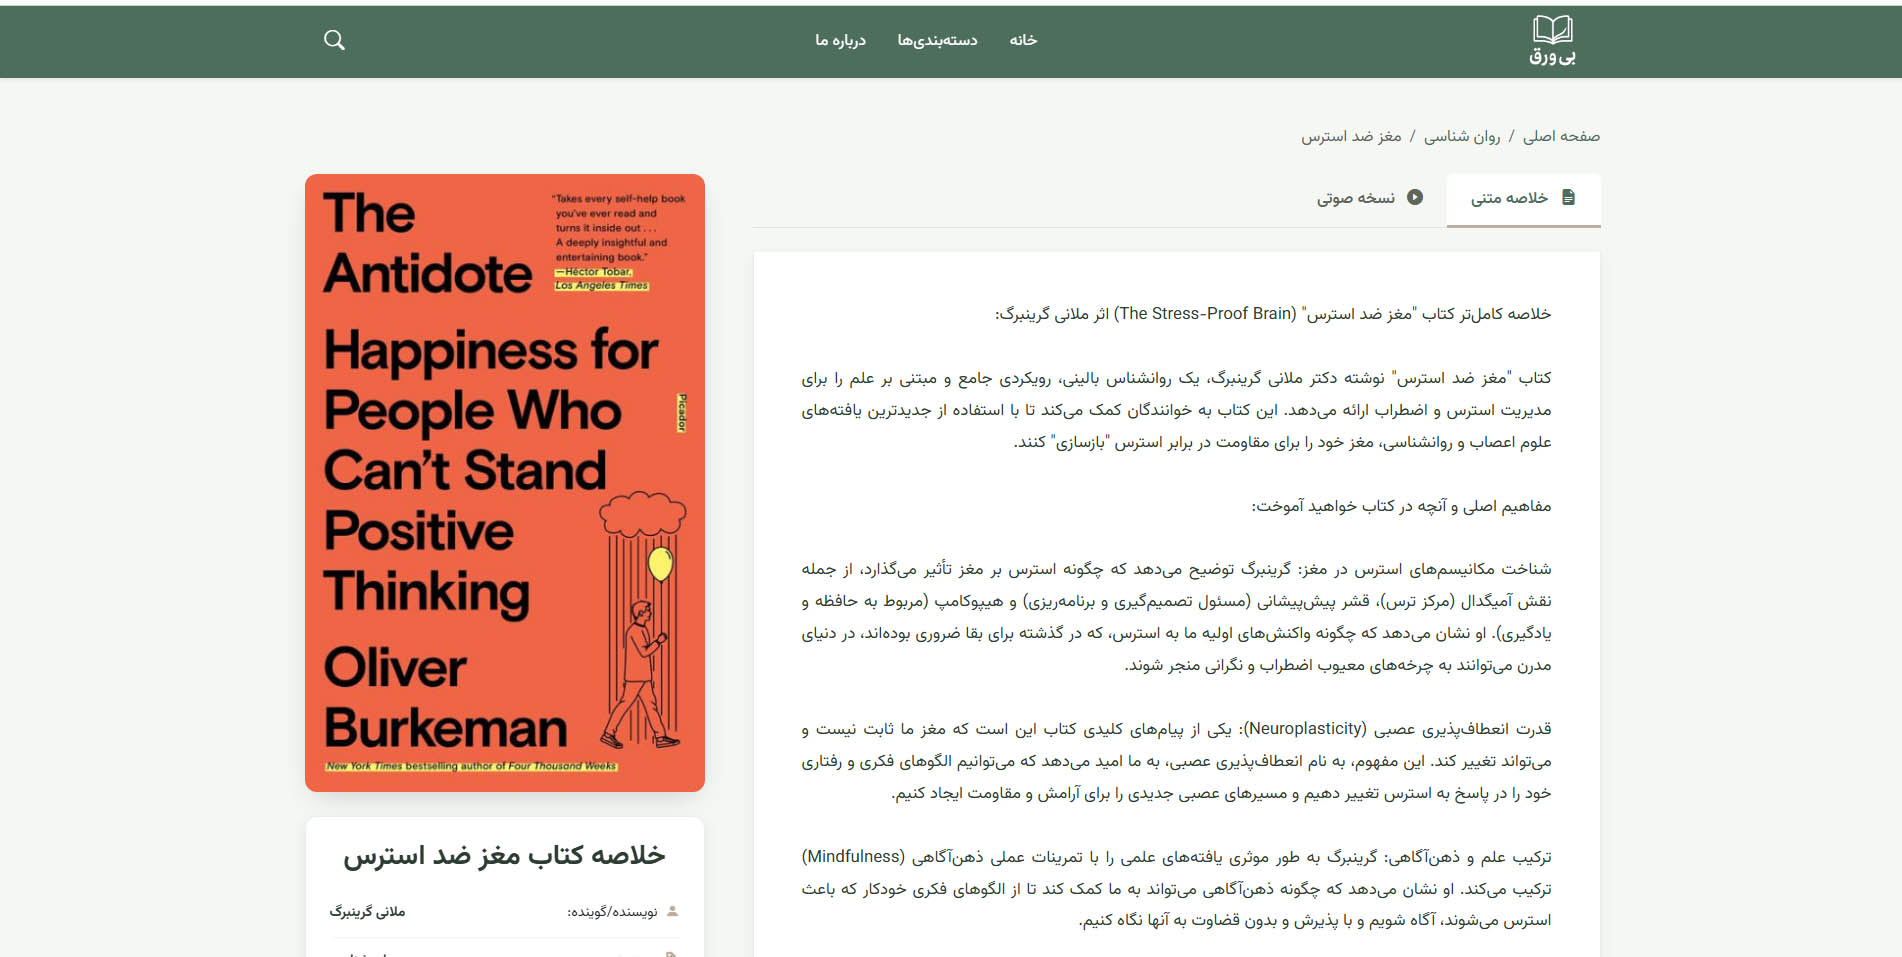
Task: Open the دسته‌بندی‌ها menu item
Action: [936, 40]
